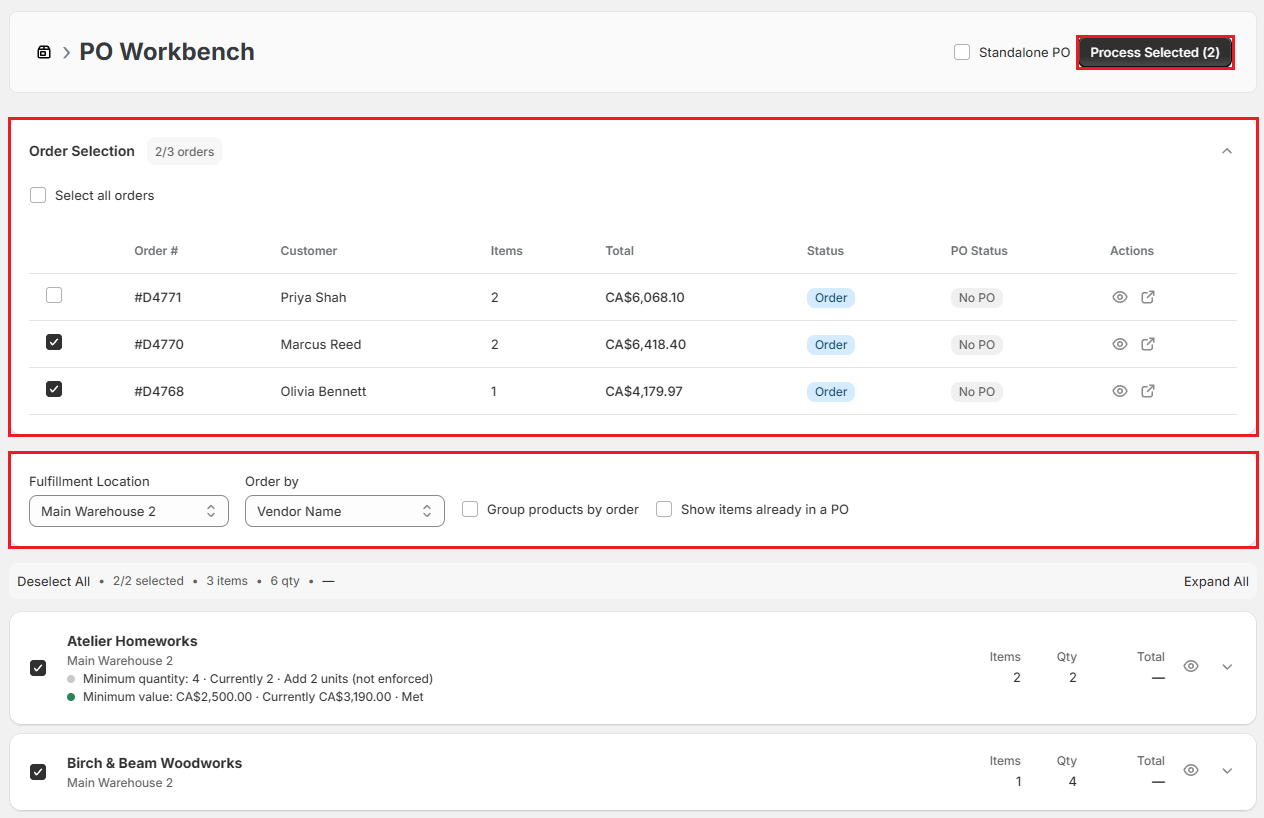Click the Total column header in orders table

tap(620, 251)
